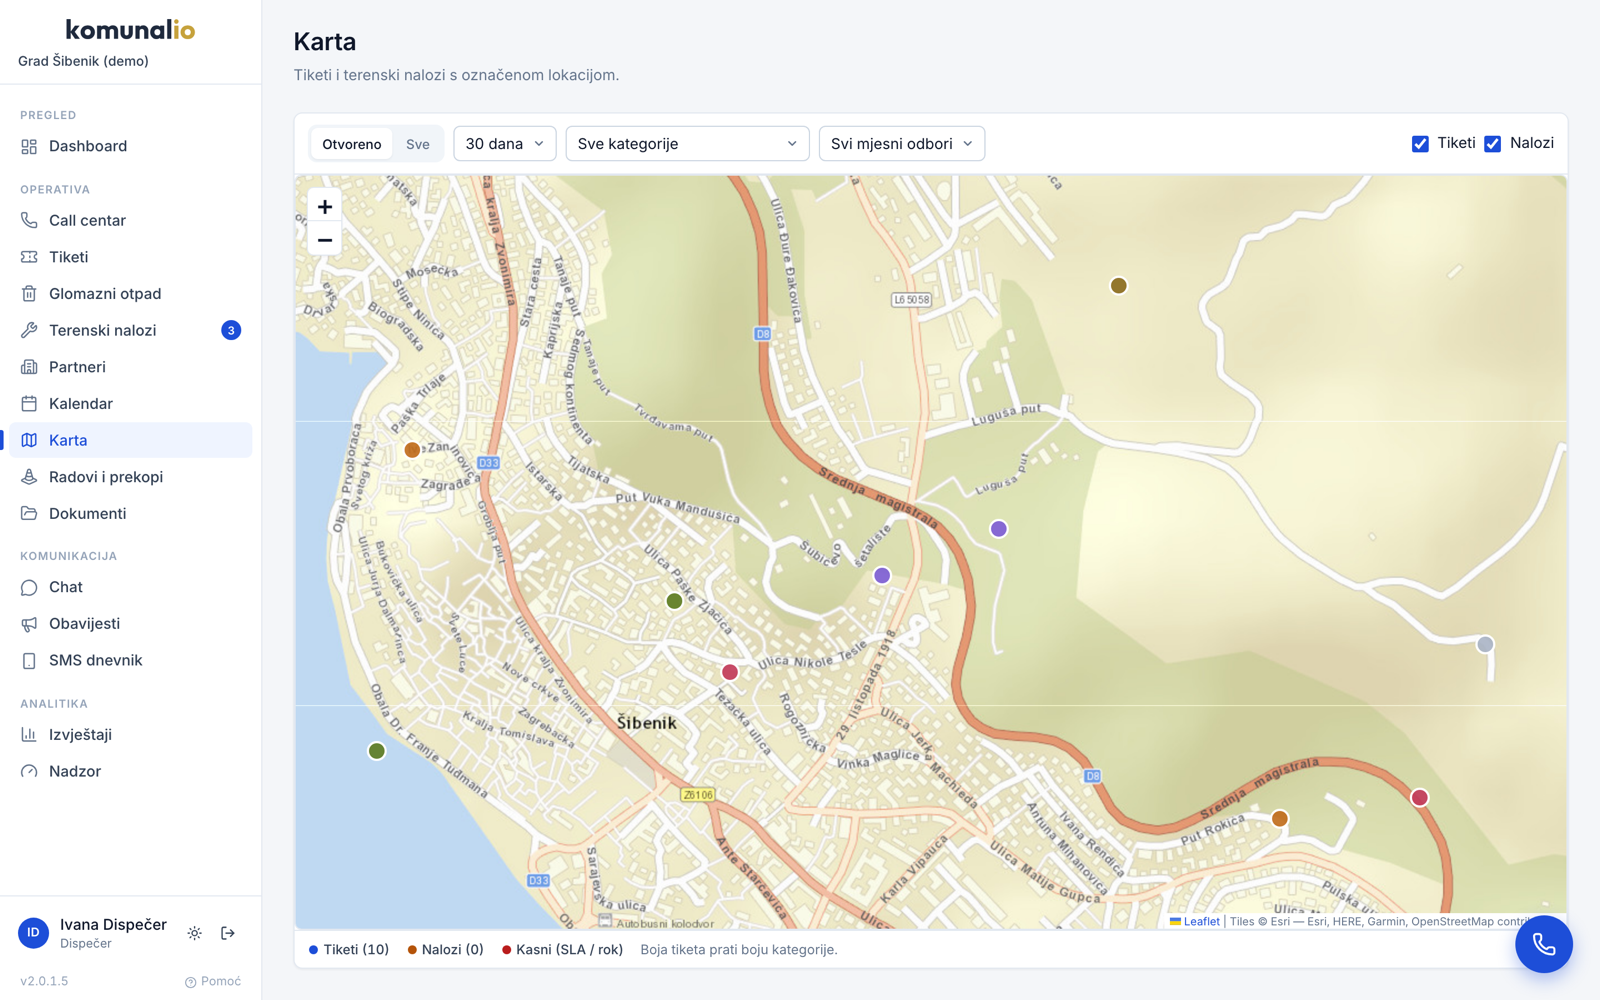
Task: Click the Chat bubble icon
Action: pyautogui.click(x=29, y=587)
